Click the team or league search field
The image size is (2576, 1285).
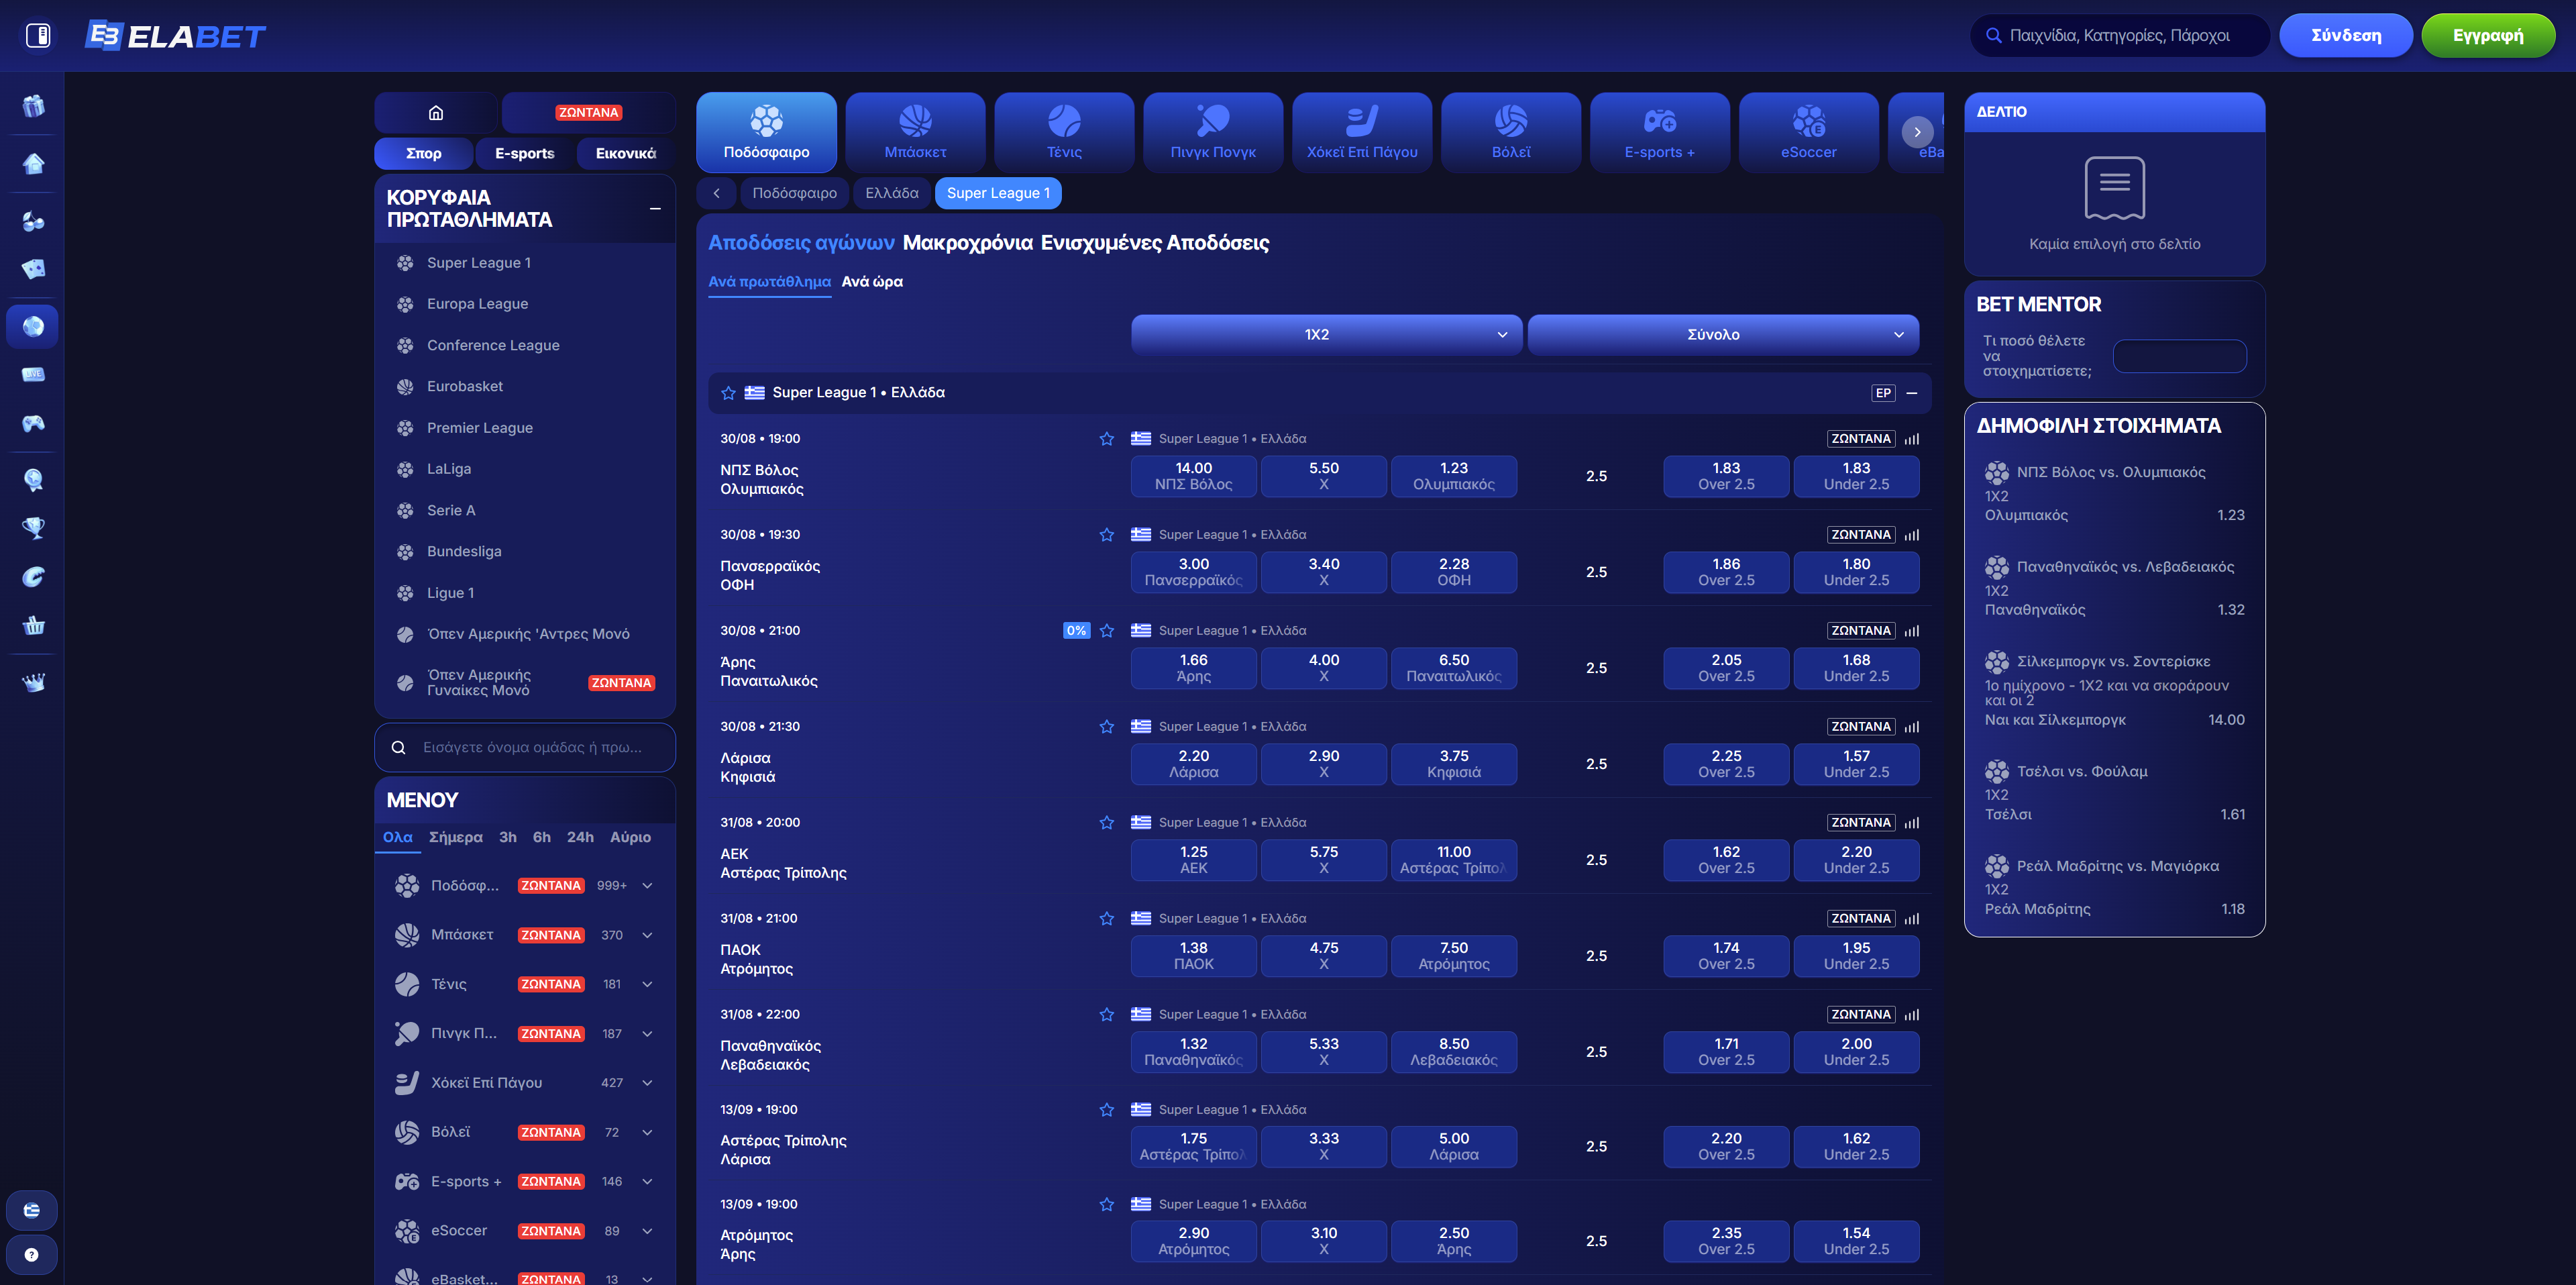click(x=525, y=748)
